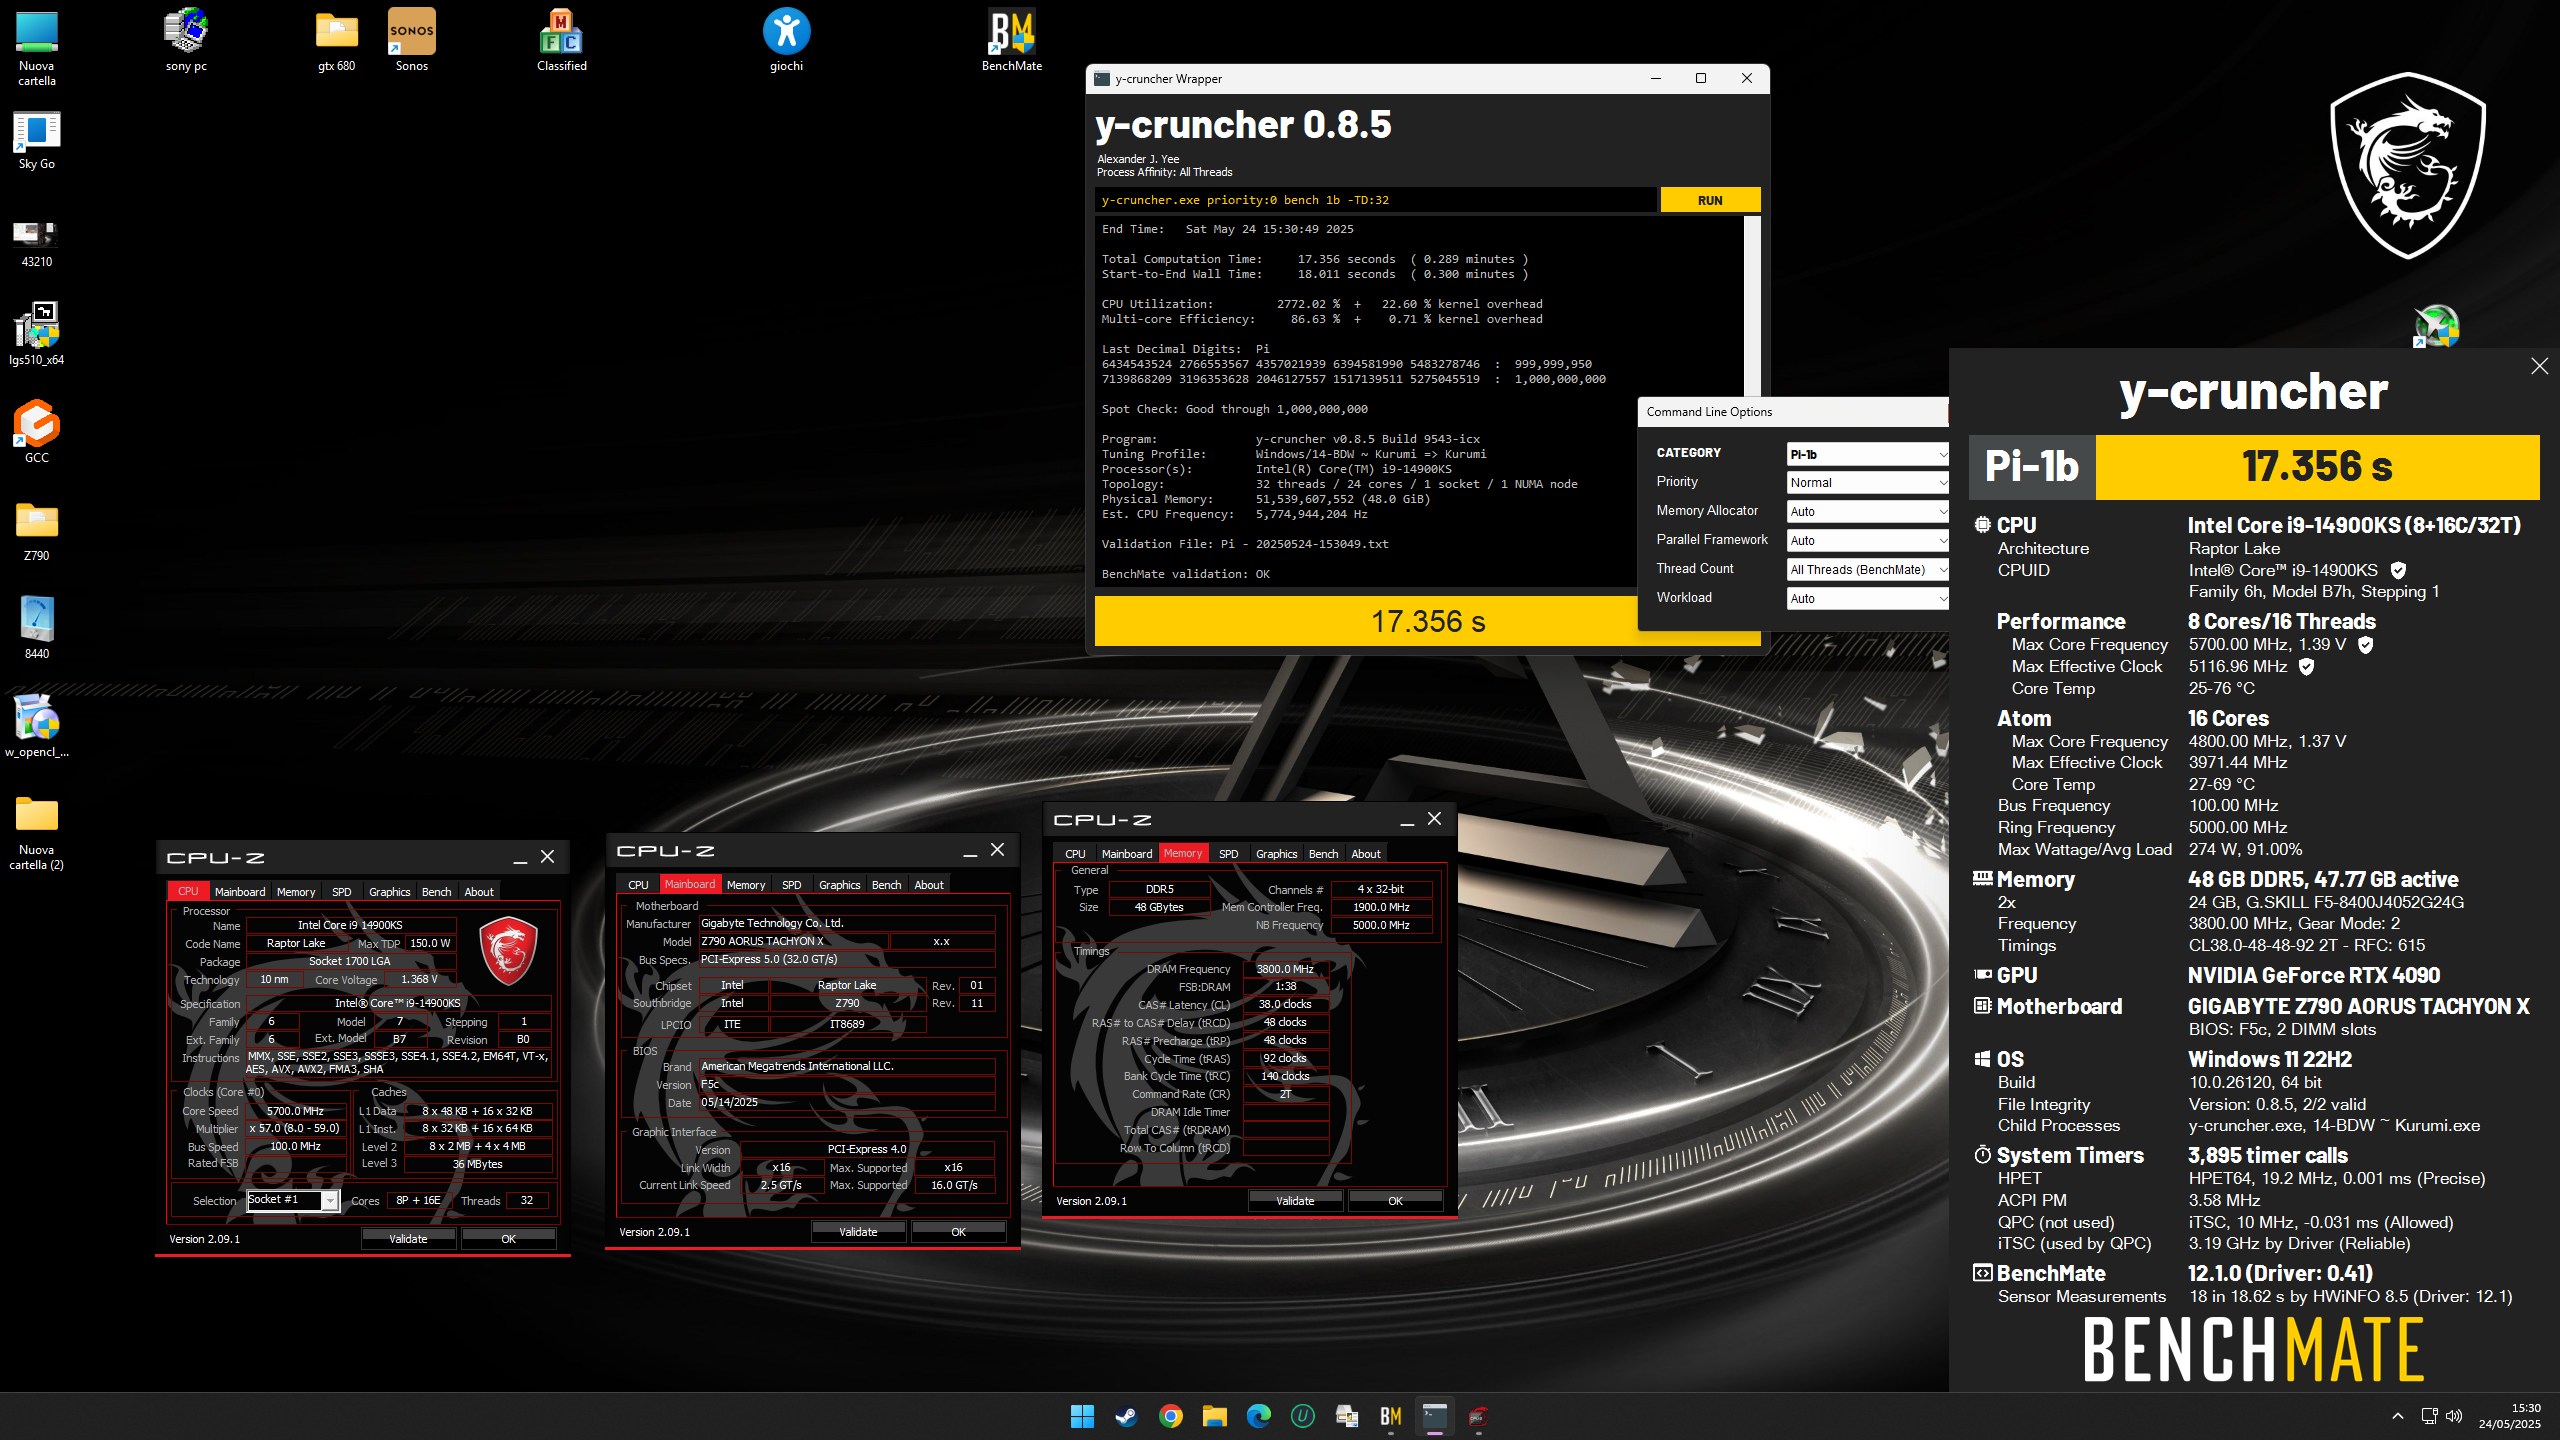Image resolution: width=2560 pixels, height=1440 pixels.
Task: Click the yellow RUN button
Action: (x=1710, y=200)
